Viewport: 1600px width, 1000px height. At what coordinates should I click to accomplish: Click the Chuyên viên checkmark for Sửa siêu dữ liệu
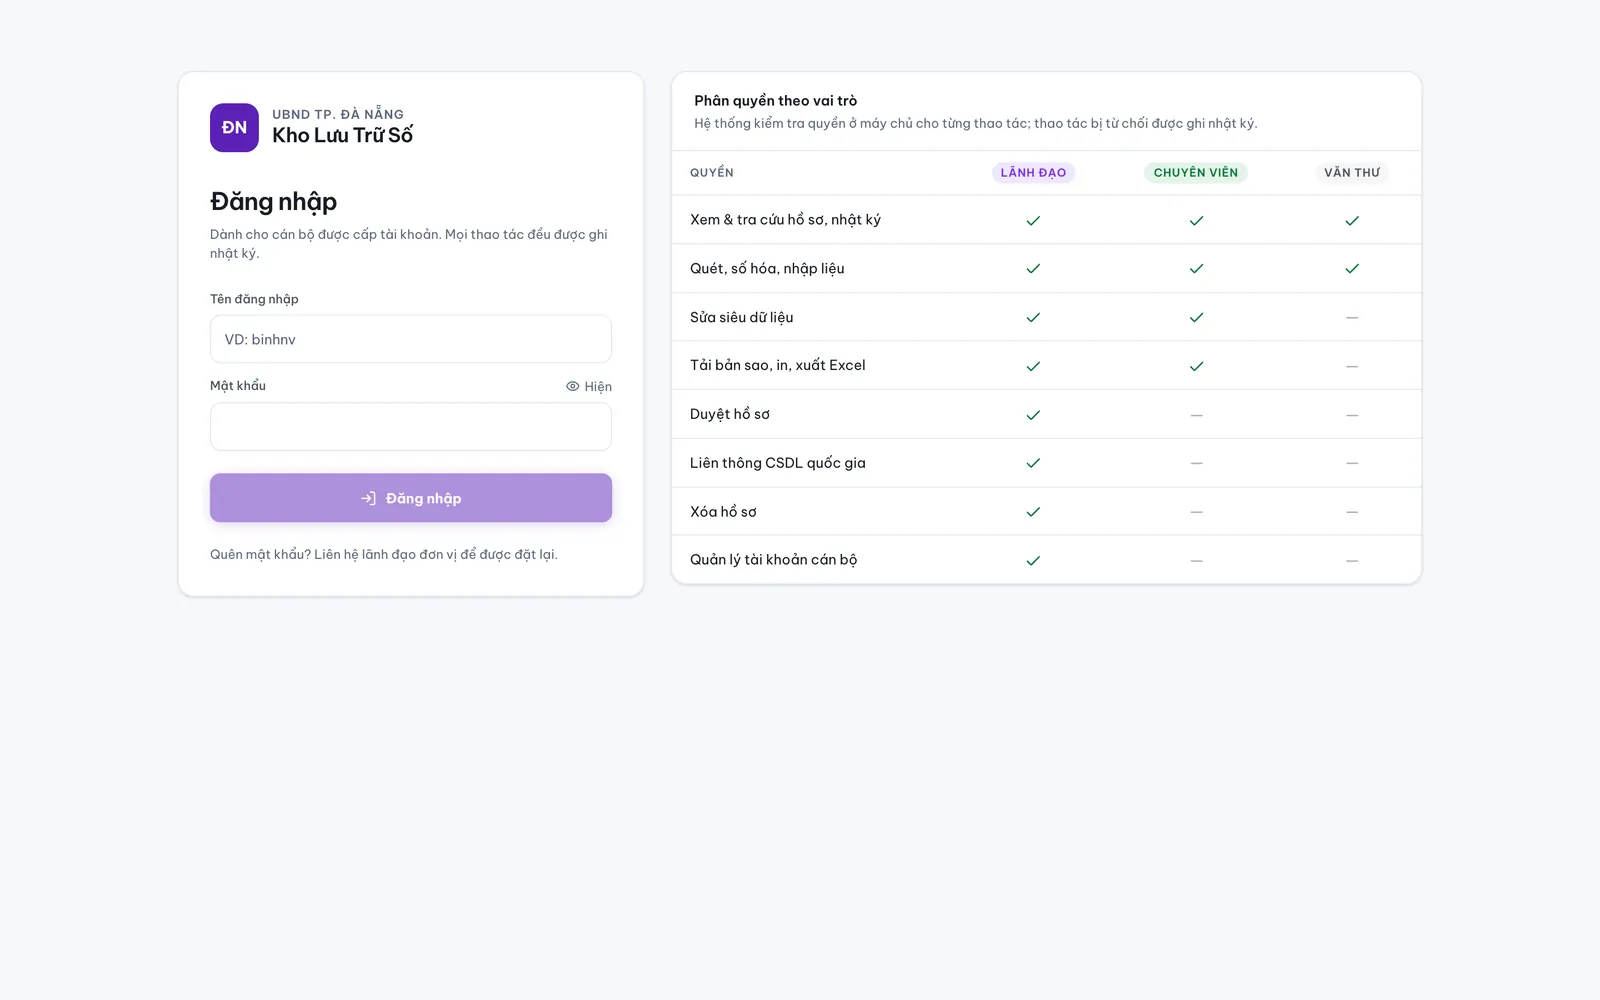[x=1196, y=318]
